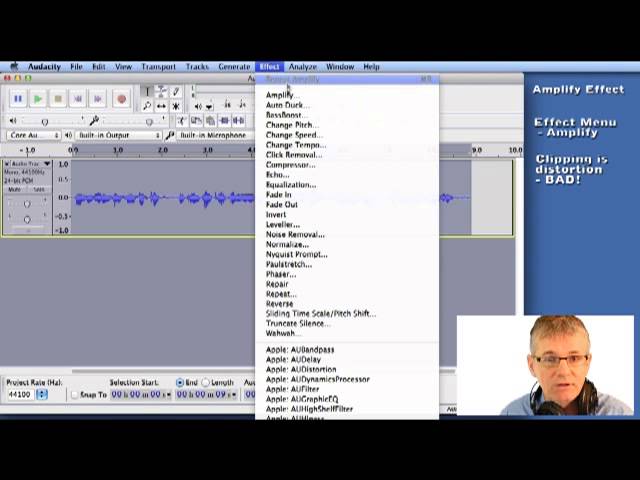
Task: Select Noise Removal in Effect menu
Action: click(x=295, y=234)
